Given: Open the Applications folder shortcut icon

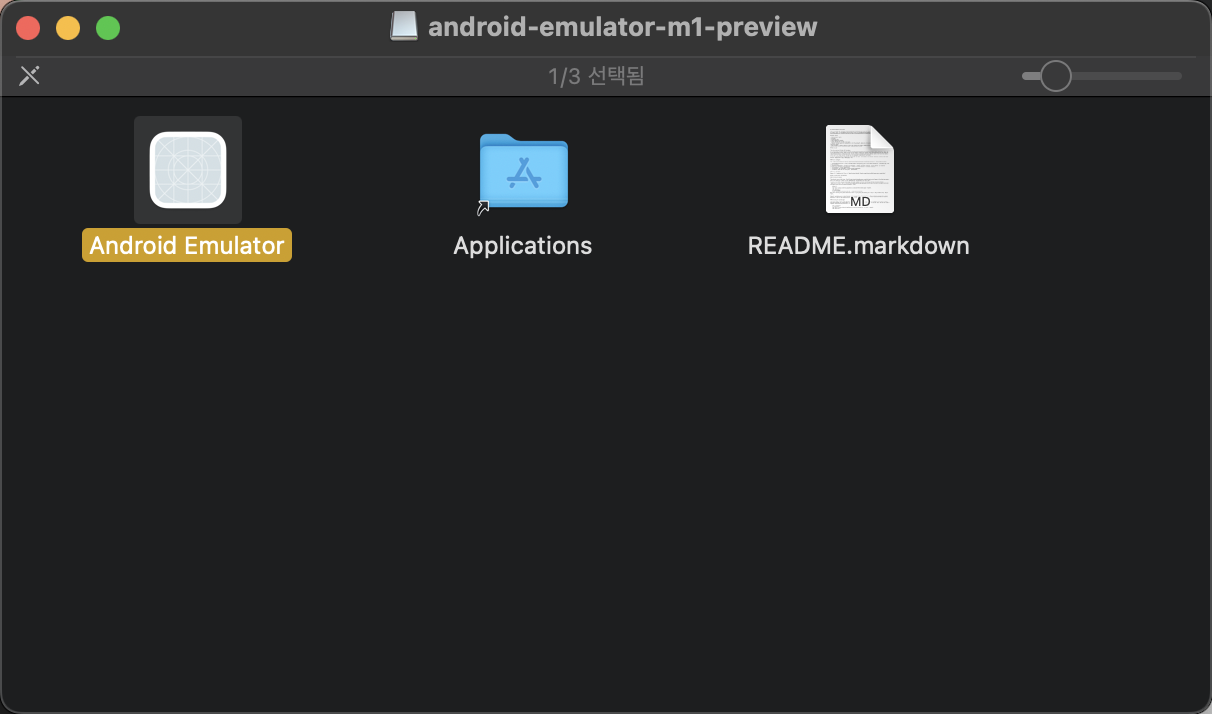Looking at the screenshot, I should pos(523,172).
